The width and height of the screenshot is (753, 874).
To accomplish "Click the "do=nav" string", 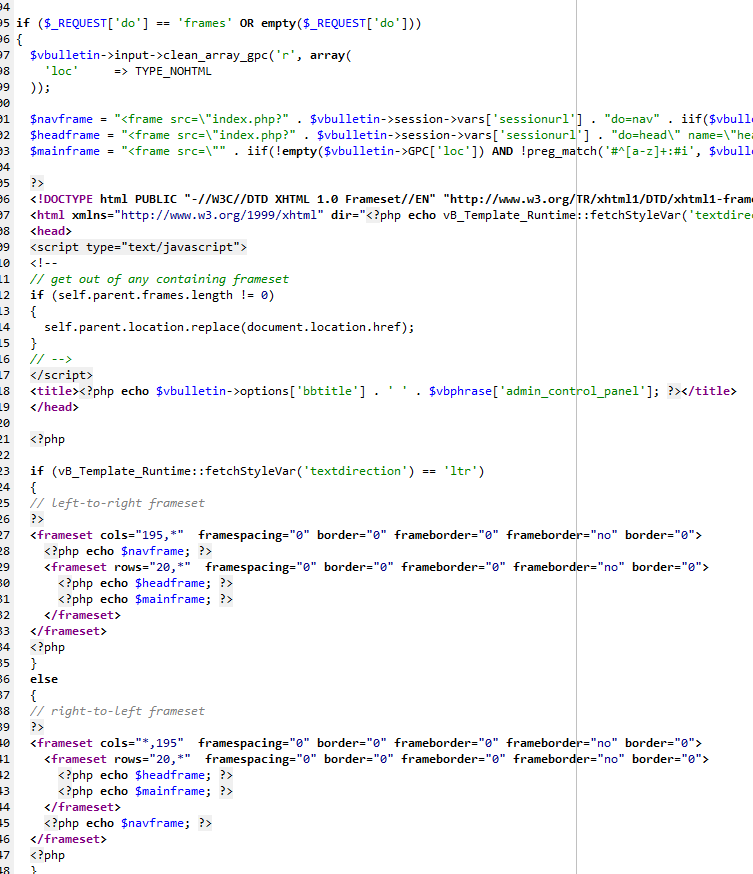I will point(632,119).
